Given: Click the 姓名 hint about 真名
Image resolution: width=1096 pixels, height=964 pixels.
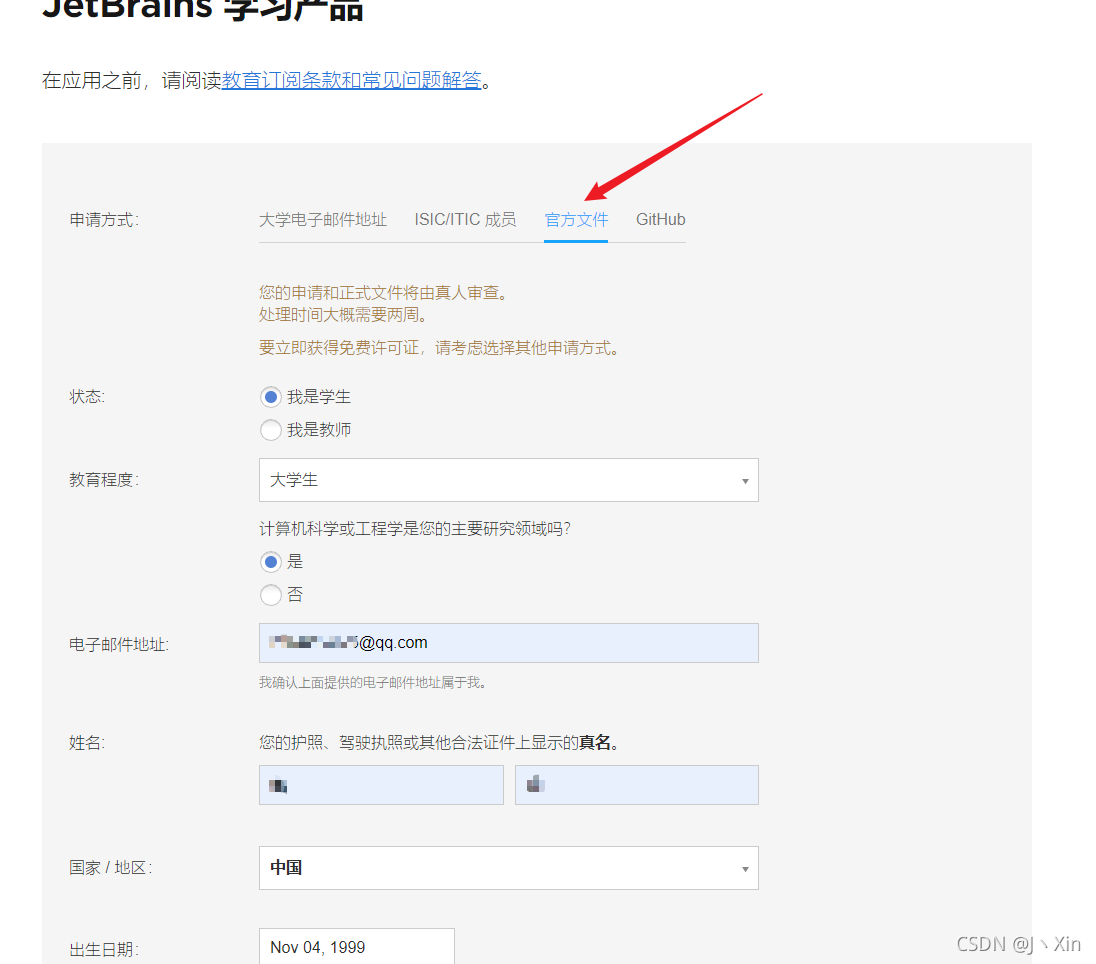Looking at the screenshot, I should point(439,743).
